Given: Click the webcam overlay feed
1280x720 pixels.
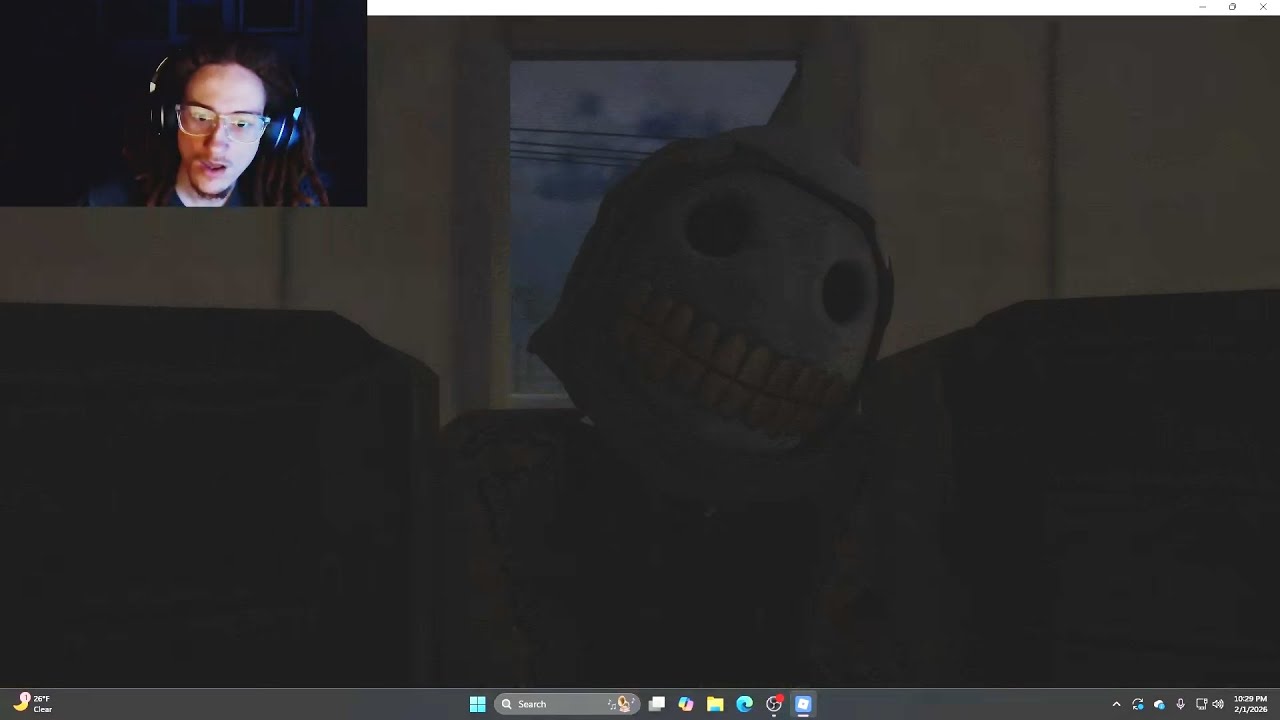Looking at the screenshot, I should coord(183,103).
